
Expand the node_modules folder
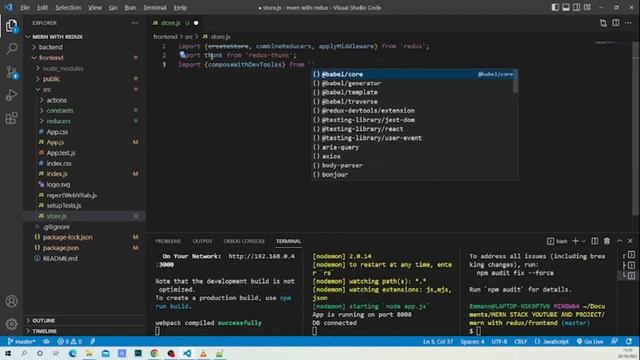63,68
